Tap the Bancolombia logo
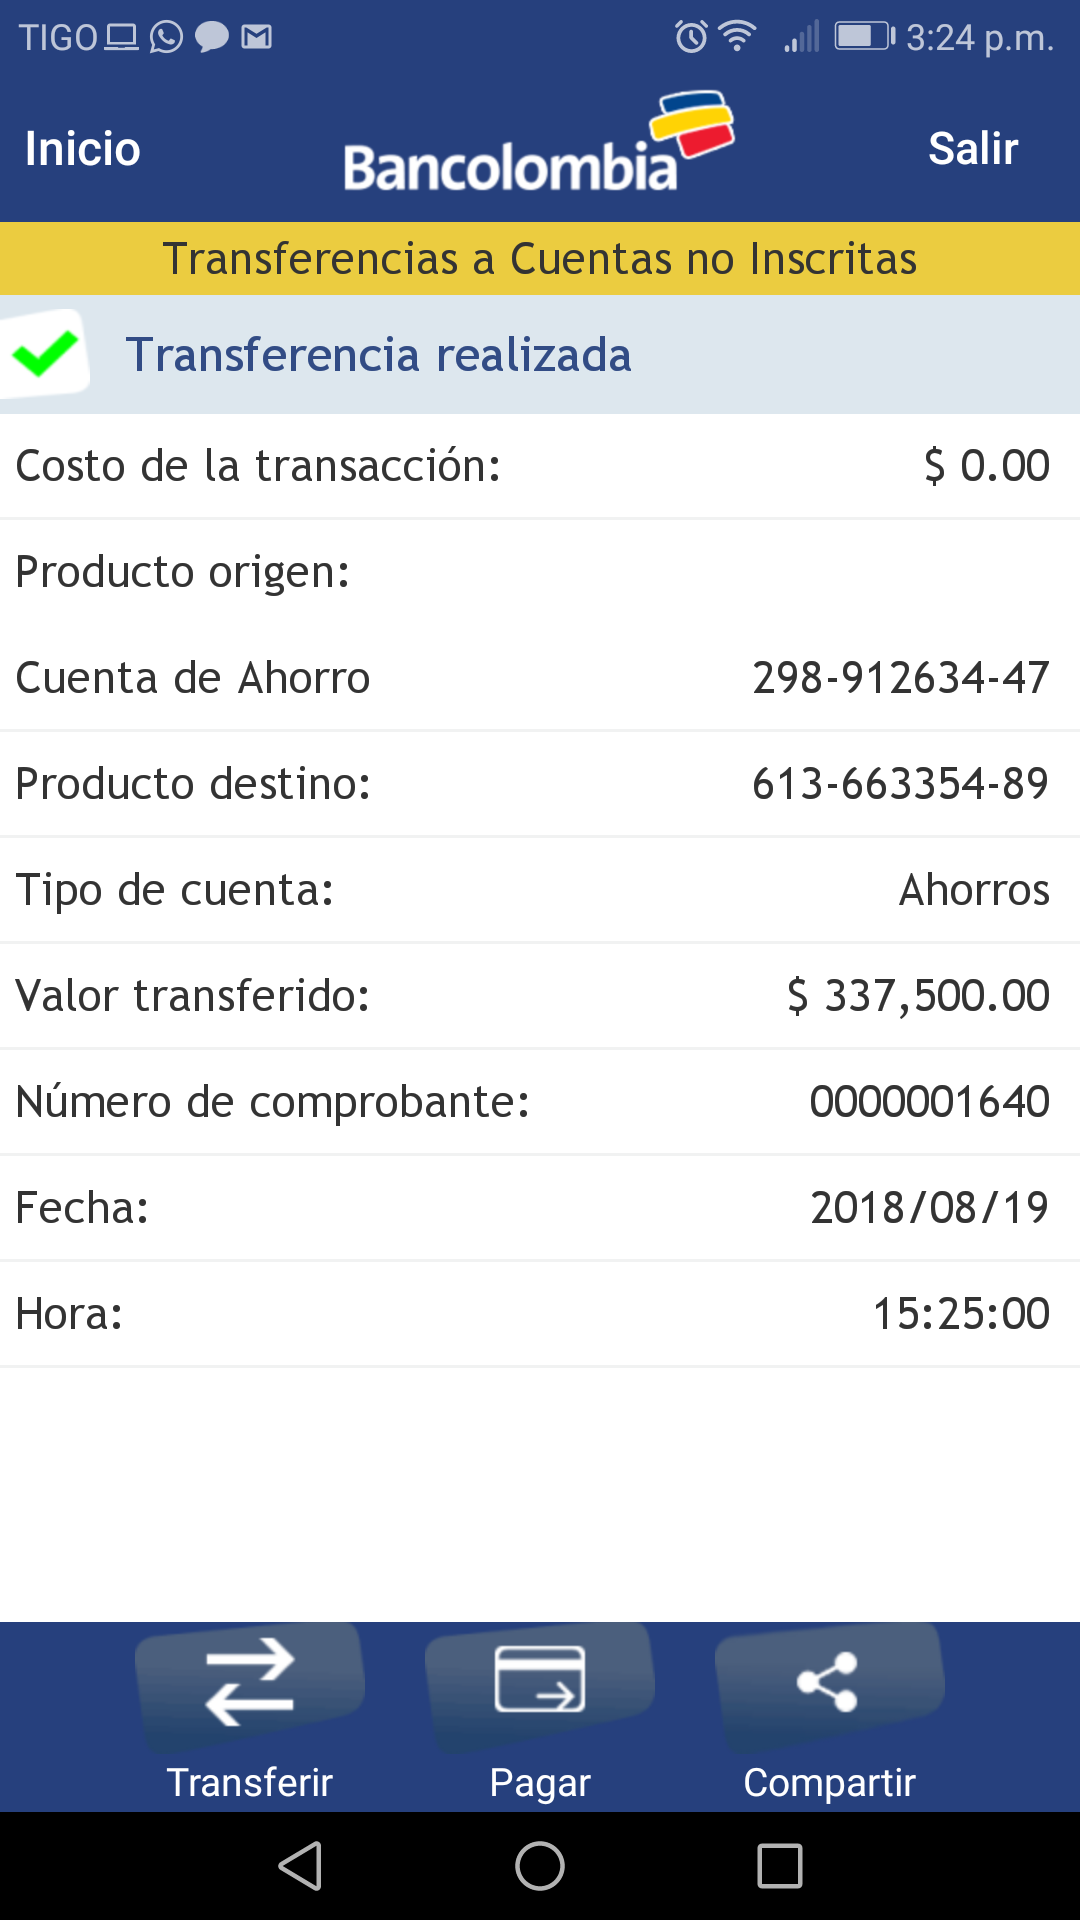This screenshot has height=1920, width=1080. (x=538, y=146)
